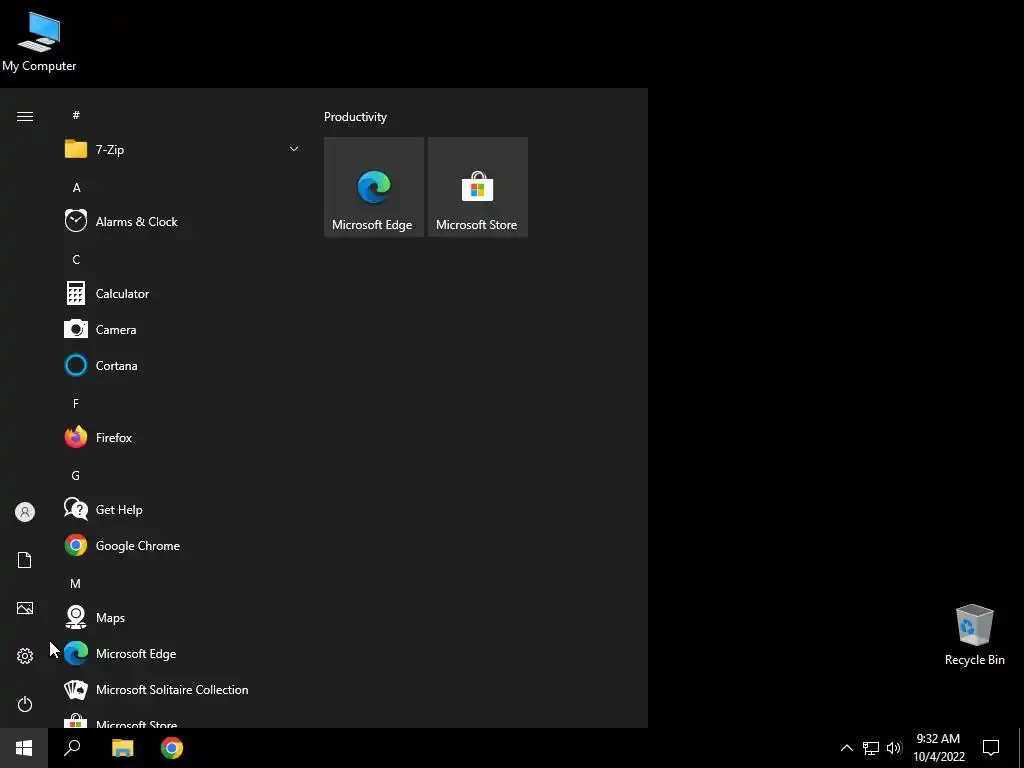Open taskbar Search magnifier
The width and height of the screenshot is (1024, 768).
click(72, 748)
